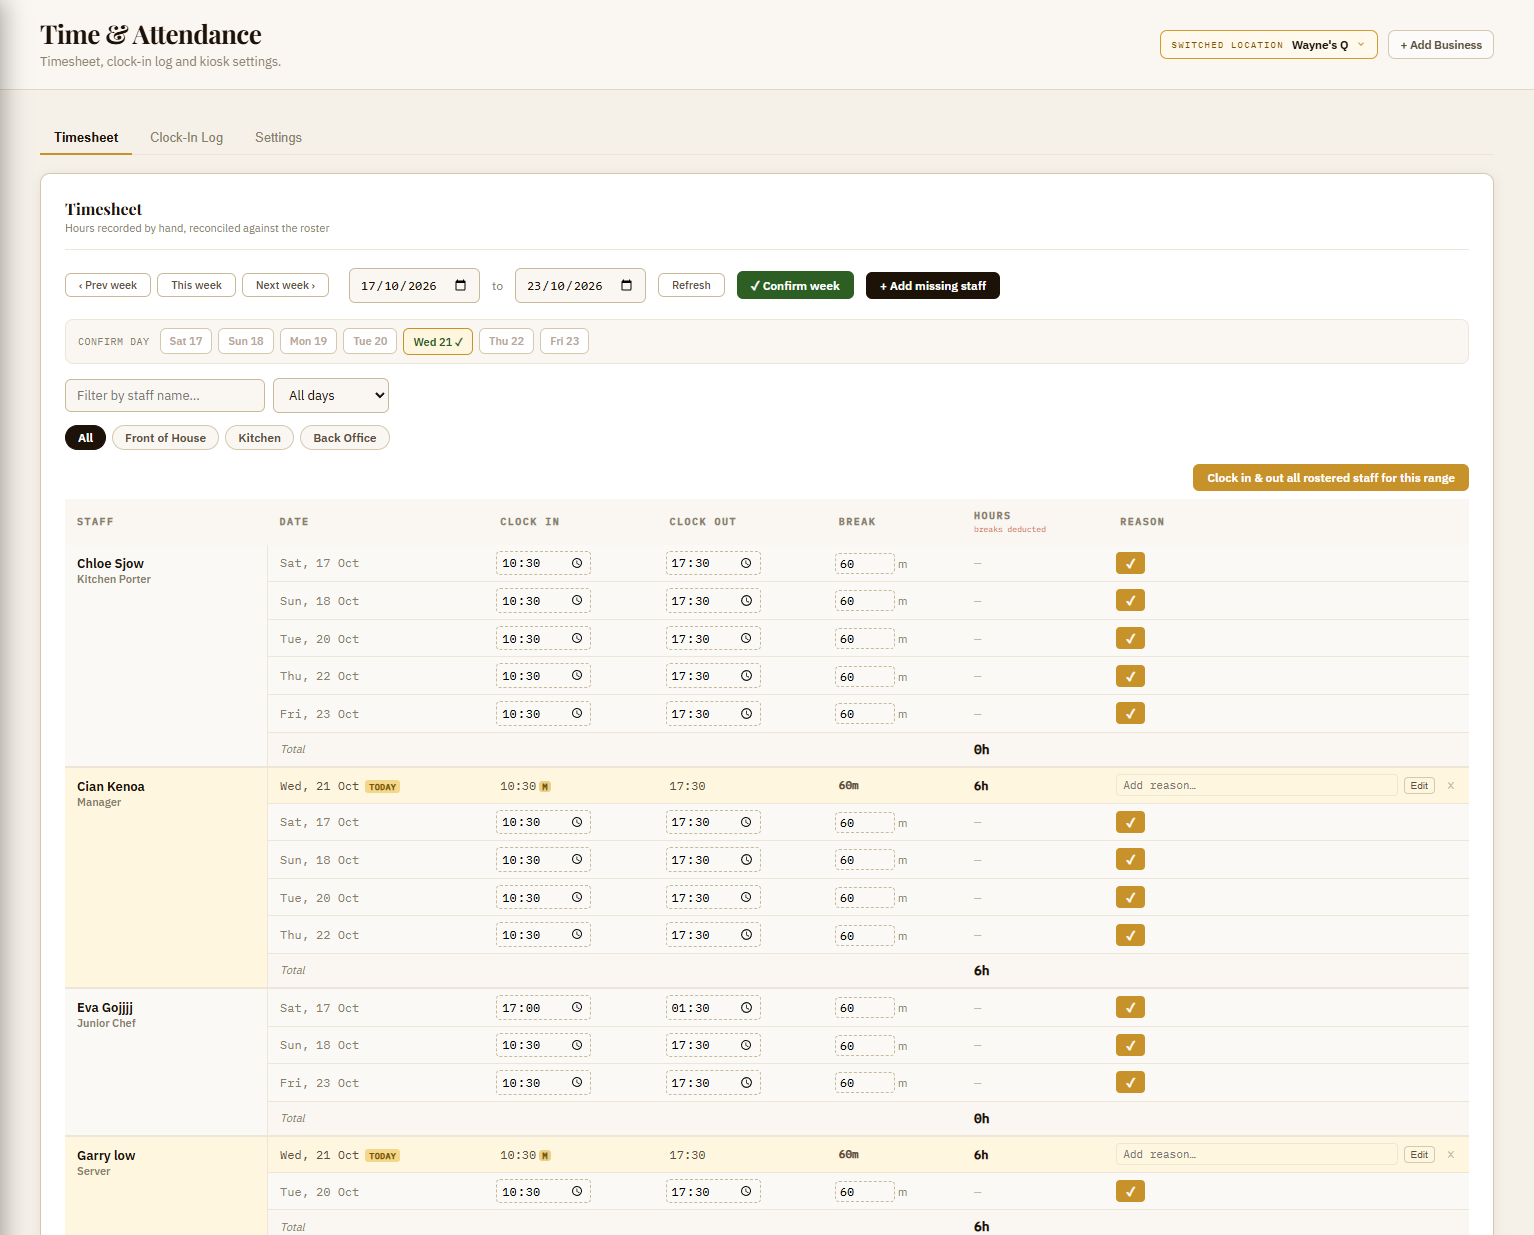Open clock picker for Chloe Sjow Sat 17 clock-in

(x=577, y=564)
